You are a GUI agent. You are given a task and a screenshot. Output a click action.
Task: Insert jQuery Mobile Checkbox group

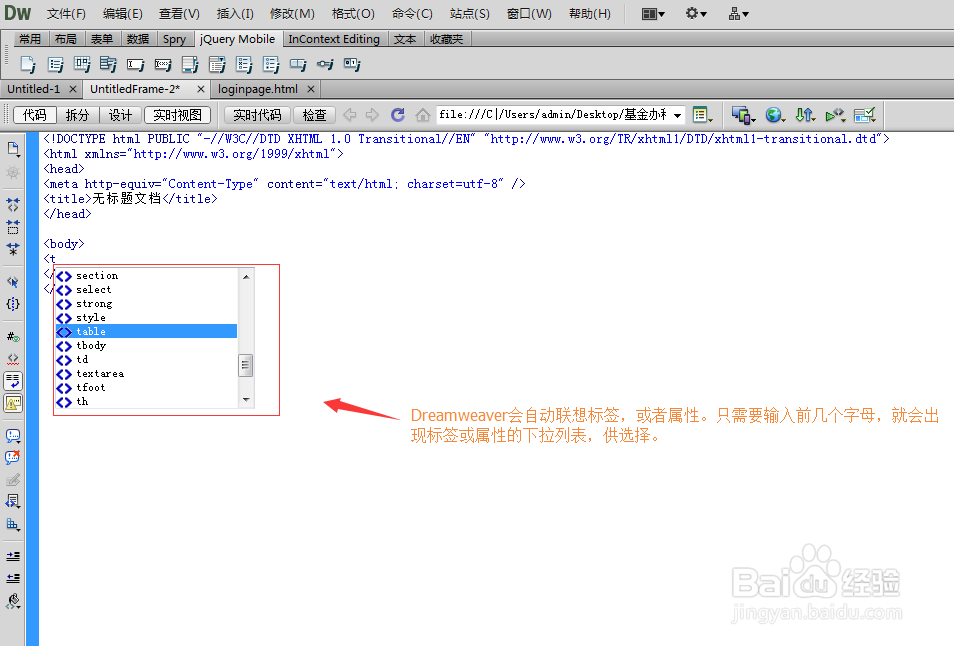244,64
